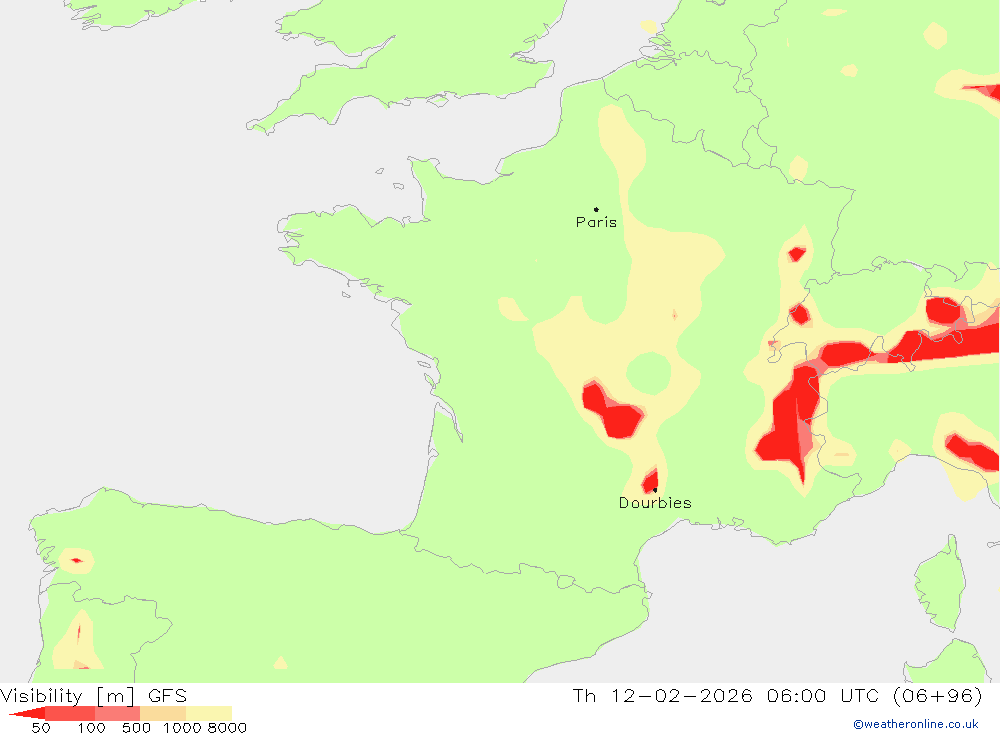This screenshot has width=1000, height=733.
Task: Select the 50–100 red legend swatch
Action: [x=70, y=713]
